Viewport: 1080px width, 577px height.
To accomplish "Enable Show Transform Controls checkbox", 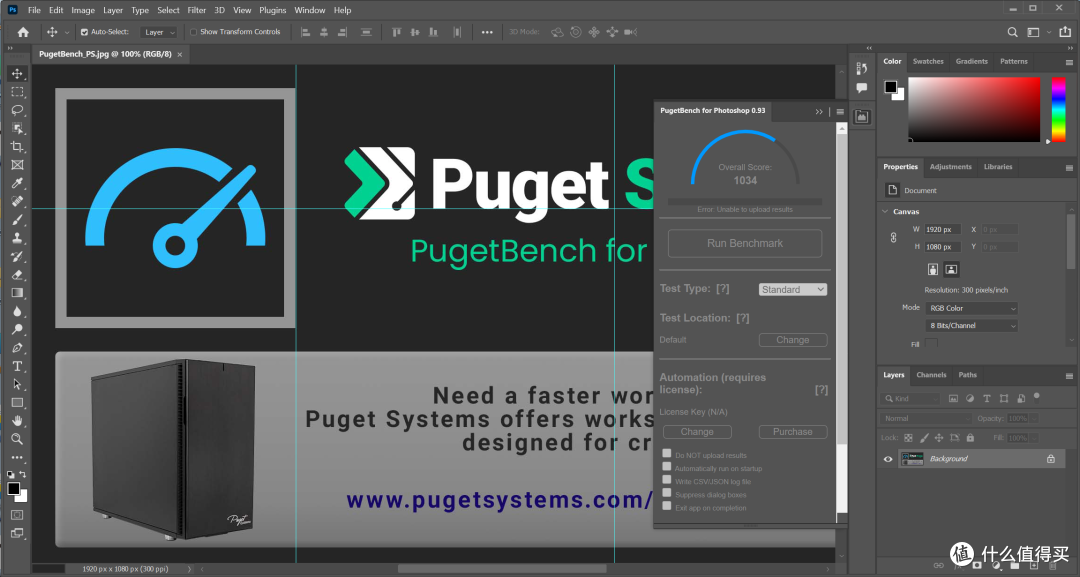I will tap(194, 32).
